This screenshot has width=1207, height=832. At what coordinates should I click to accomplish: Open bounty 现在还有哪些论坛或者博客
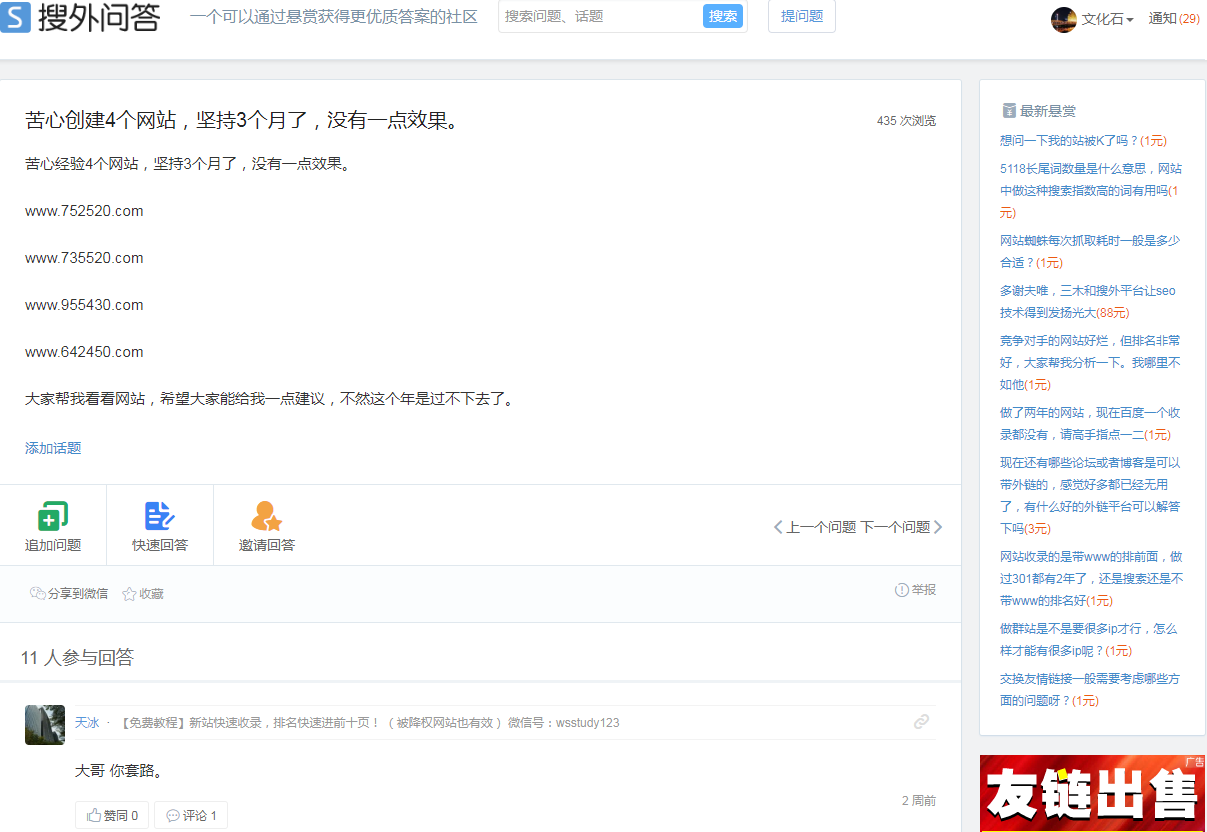[x=1090, y=495]
